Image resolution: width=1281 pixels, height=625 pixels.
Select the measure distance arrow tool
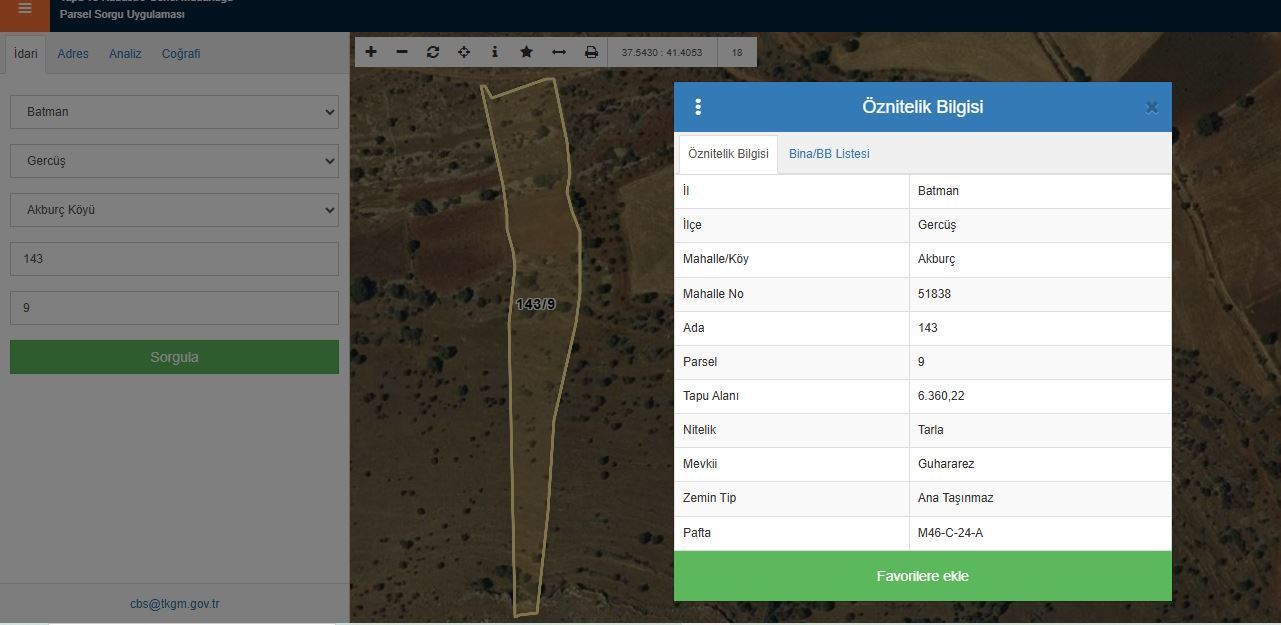coord(559,52)
